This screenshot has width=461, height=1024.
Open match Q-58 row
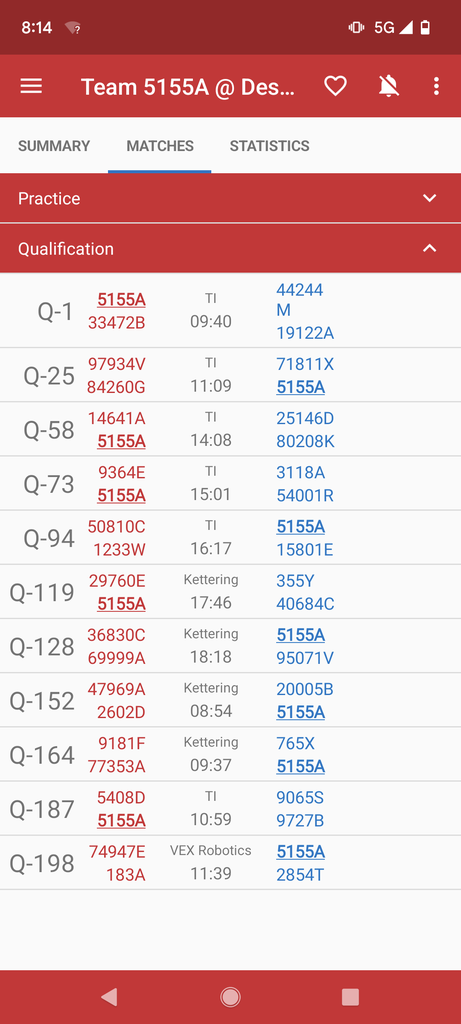point(230,429)
